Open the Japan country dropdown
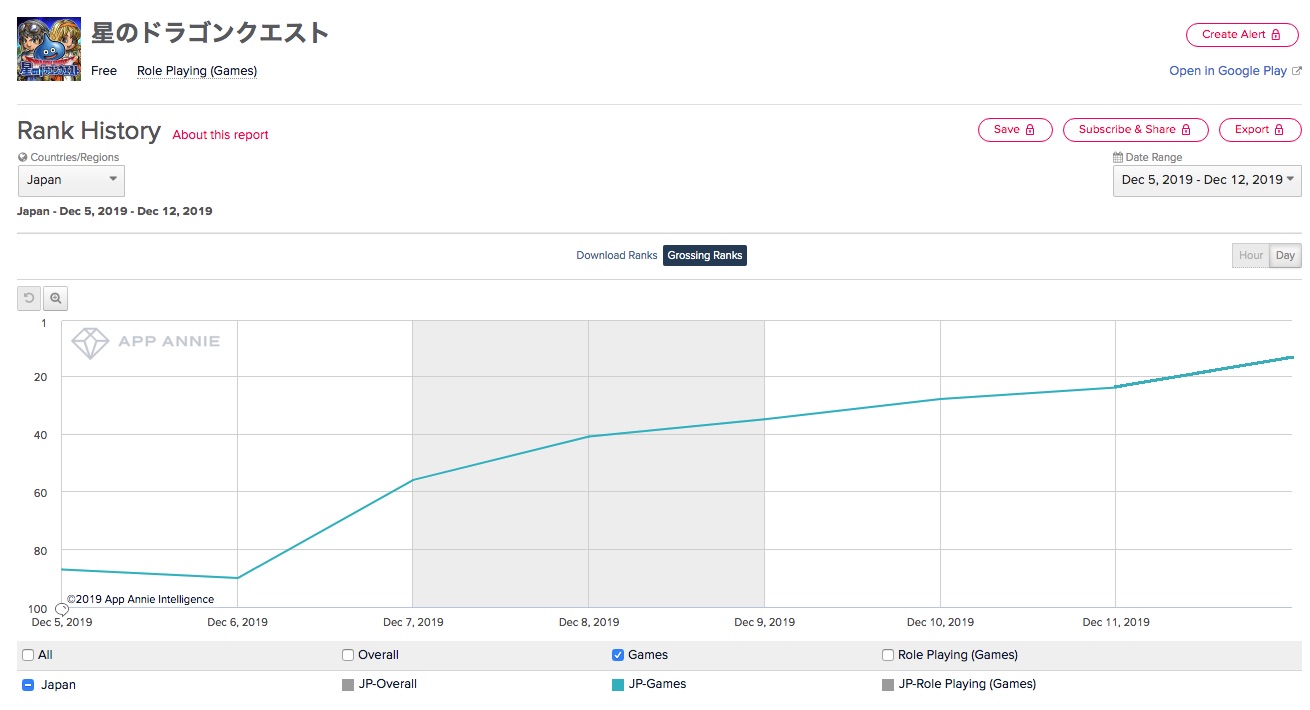The width and height of the screenshot is (1310, 710). [x=71, y=180]
